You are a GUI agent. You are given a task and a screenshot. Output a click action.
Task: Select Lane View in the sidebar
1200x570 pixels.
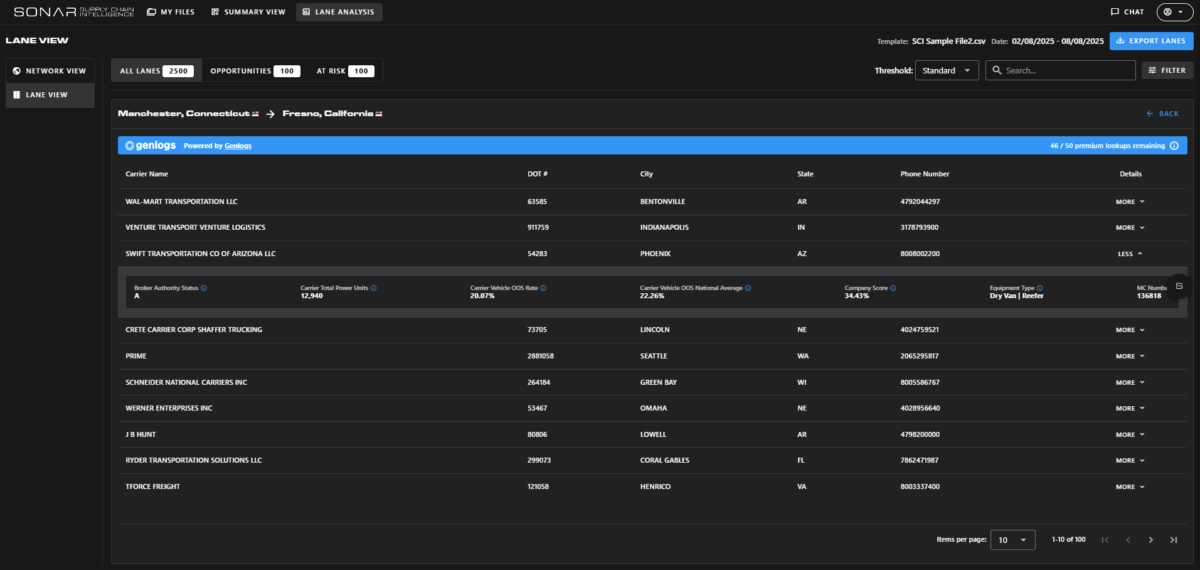[50, 95]
